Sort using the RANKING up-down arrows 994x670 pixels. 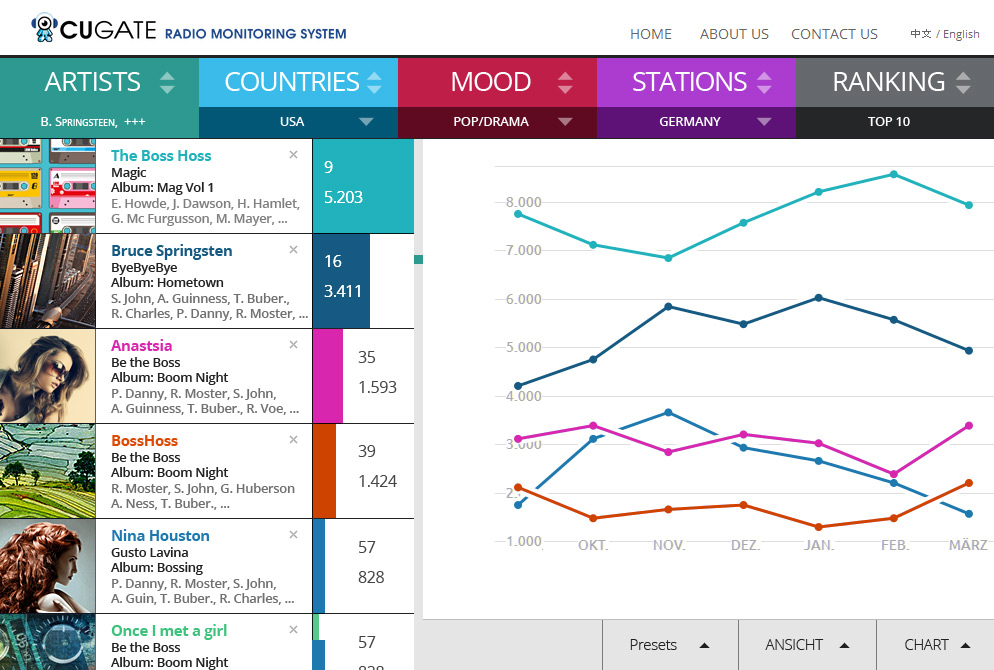(x=963, y=82)
